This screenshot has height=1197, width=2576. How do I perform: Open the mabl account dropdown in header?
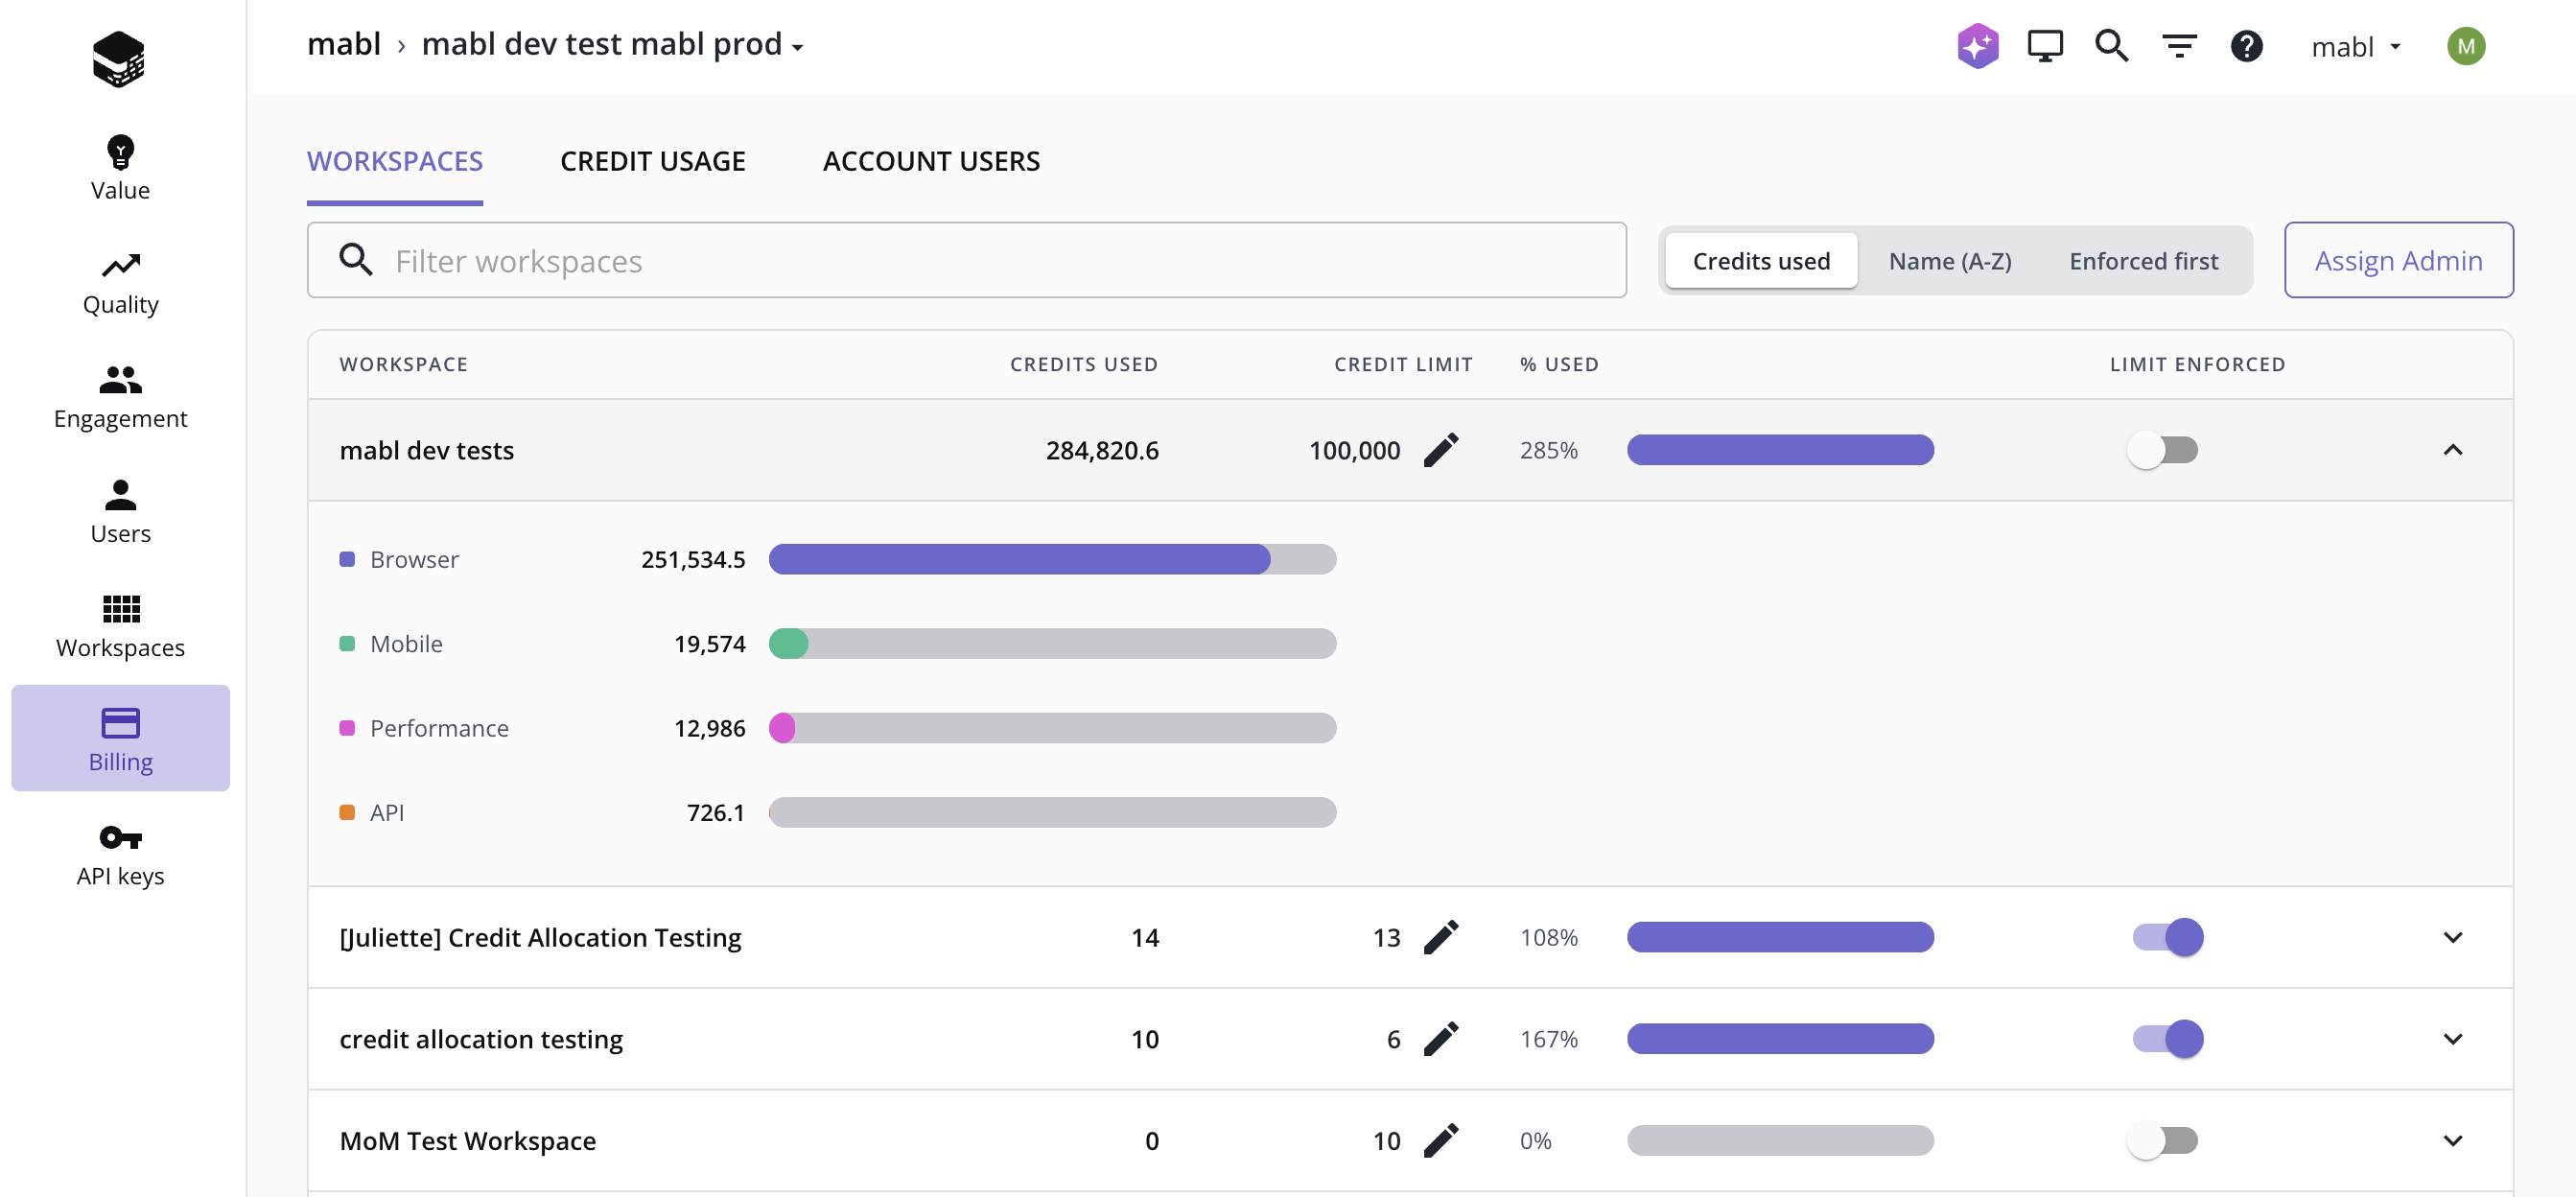click(x=2356, y=46)
